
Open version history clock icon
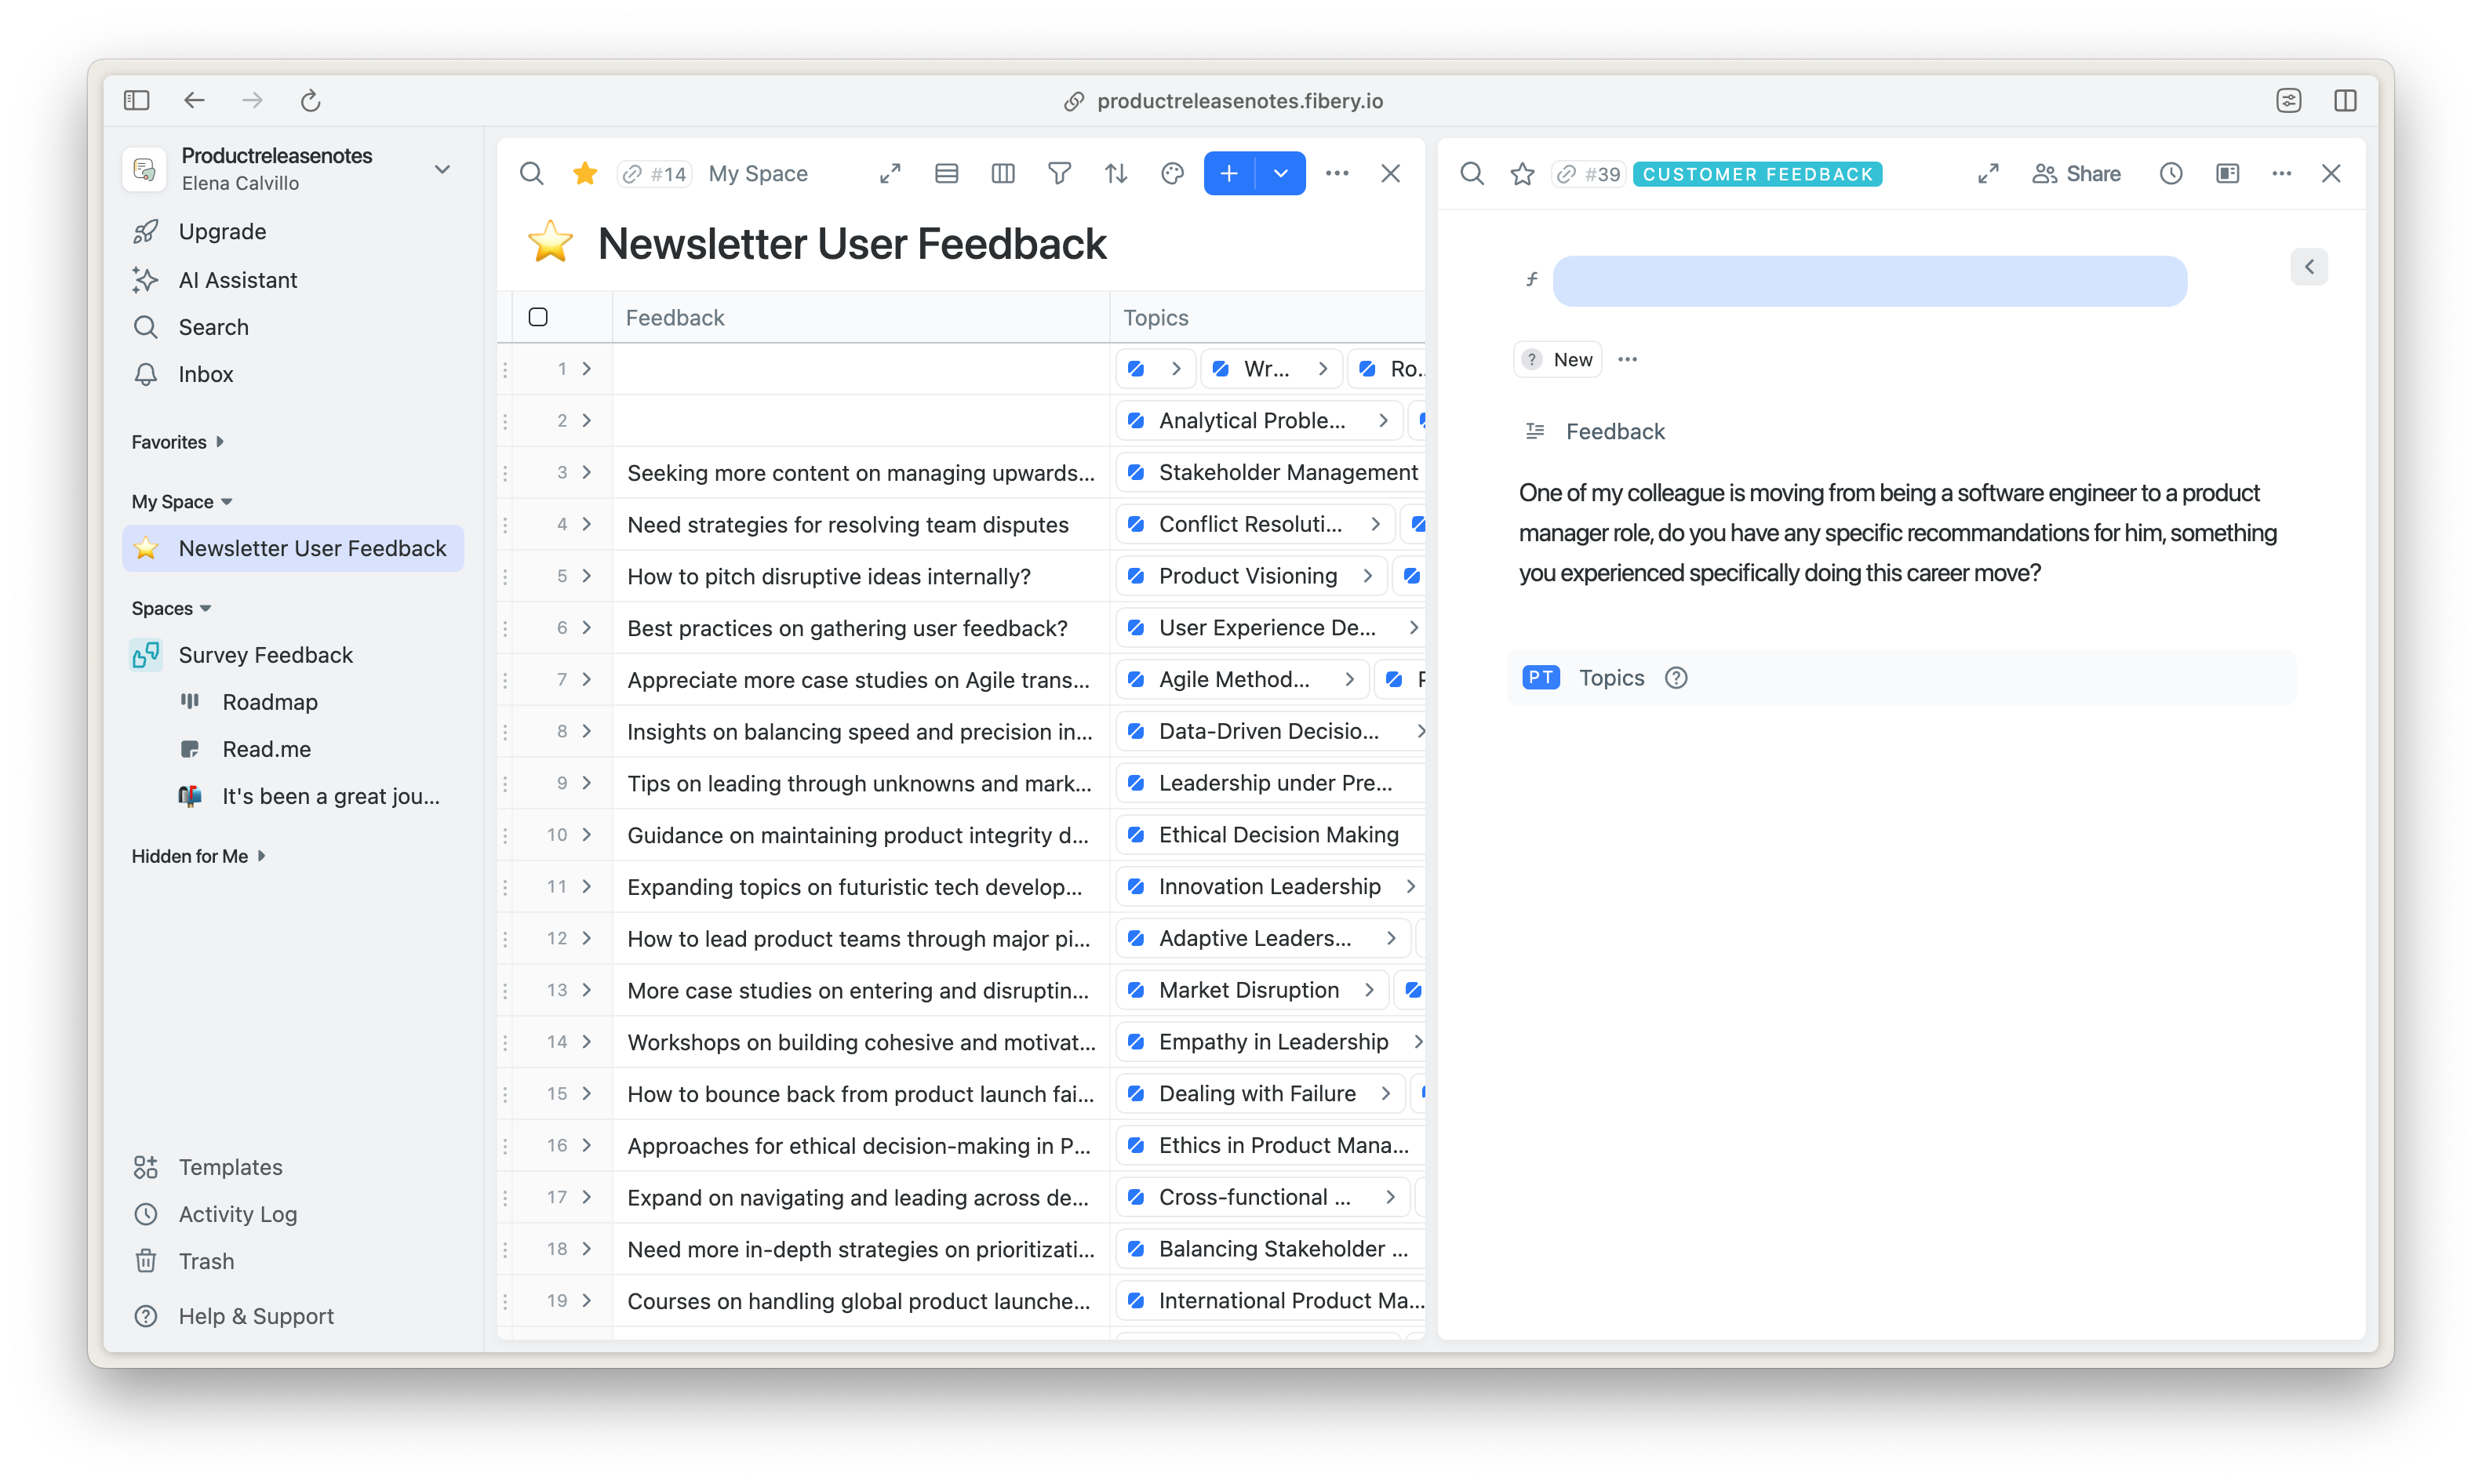[2170, 174]
